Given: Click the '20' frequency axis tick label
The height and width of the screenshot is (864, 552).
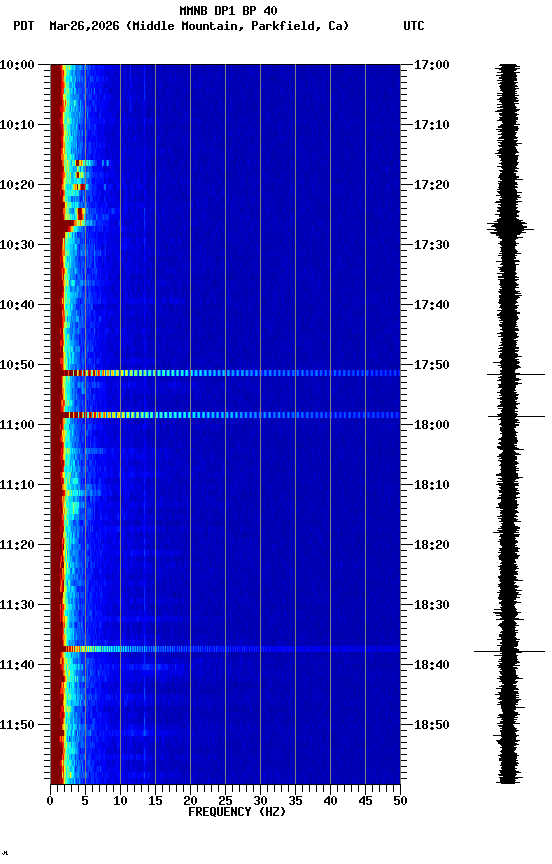Looking at the screenshot, I should (x=190, y=801).
